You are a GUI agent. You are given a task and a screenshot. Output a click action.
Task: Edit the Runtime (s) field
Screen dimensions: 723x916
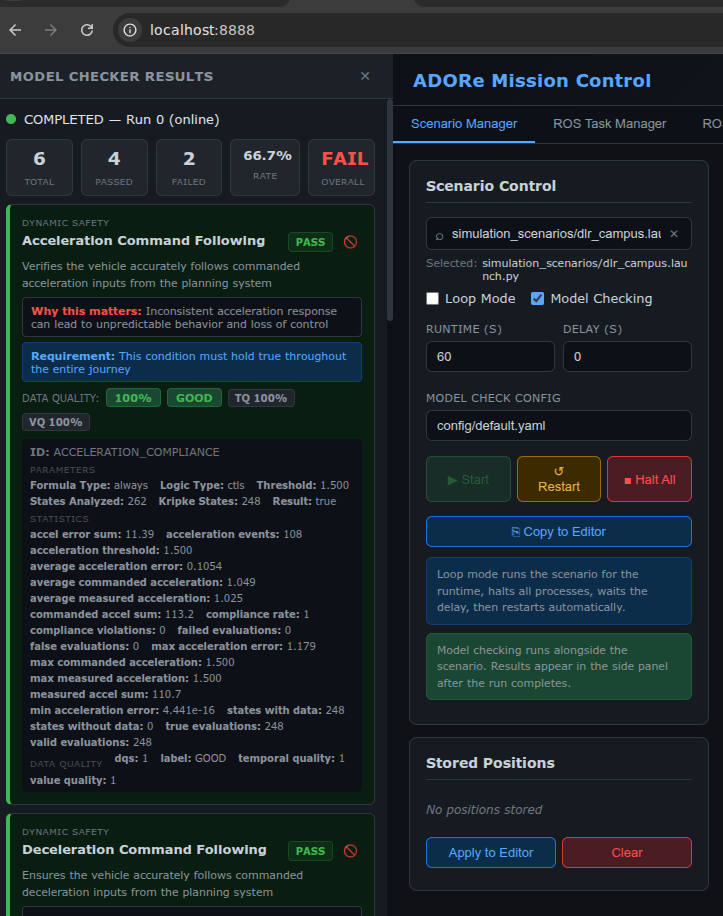490,356
